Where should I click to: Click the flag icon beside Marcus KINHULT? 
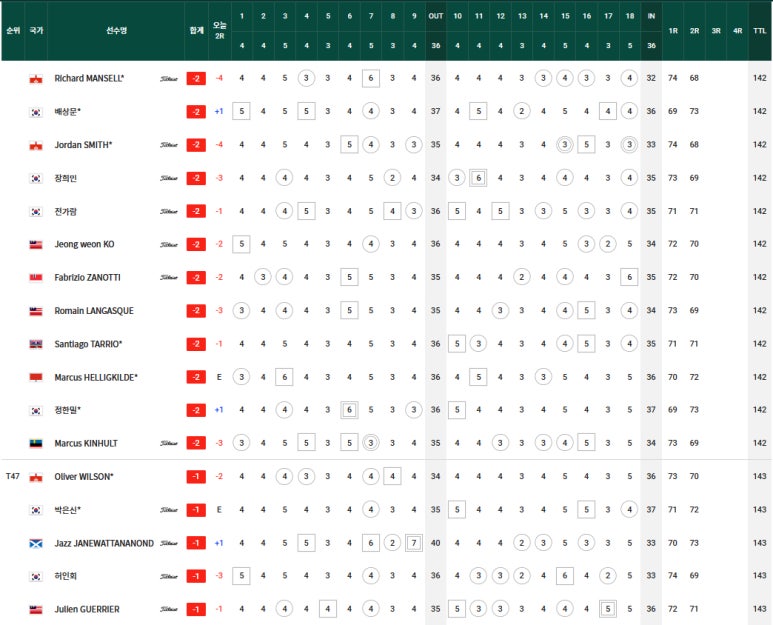pyautogui.click(x=35, y=443)
